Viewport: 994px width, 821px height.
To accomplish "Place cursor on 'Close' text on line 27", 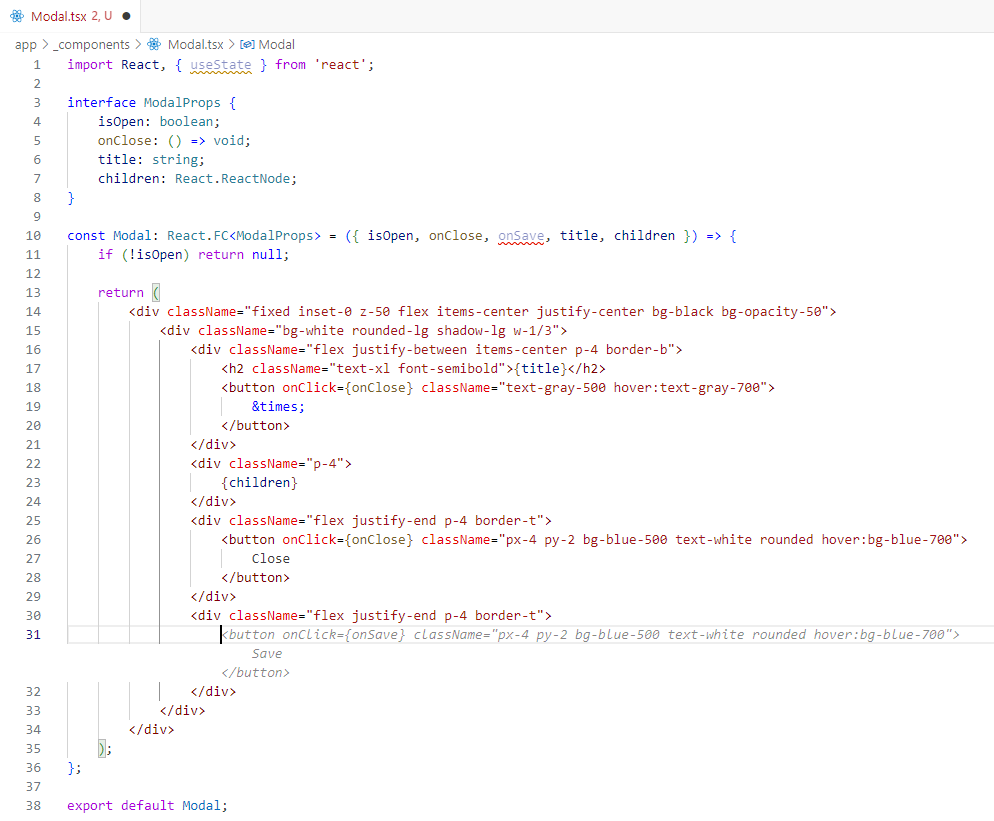I will (270, 558).
